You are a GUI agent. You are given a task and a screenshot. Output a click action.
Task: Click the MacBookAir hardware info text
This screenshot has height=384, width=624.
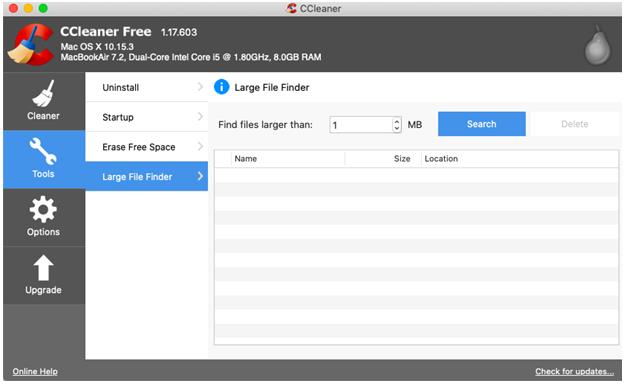[191, 57]
